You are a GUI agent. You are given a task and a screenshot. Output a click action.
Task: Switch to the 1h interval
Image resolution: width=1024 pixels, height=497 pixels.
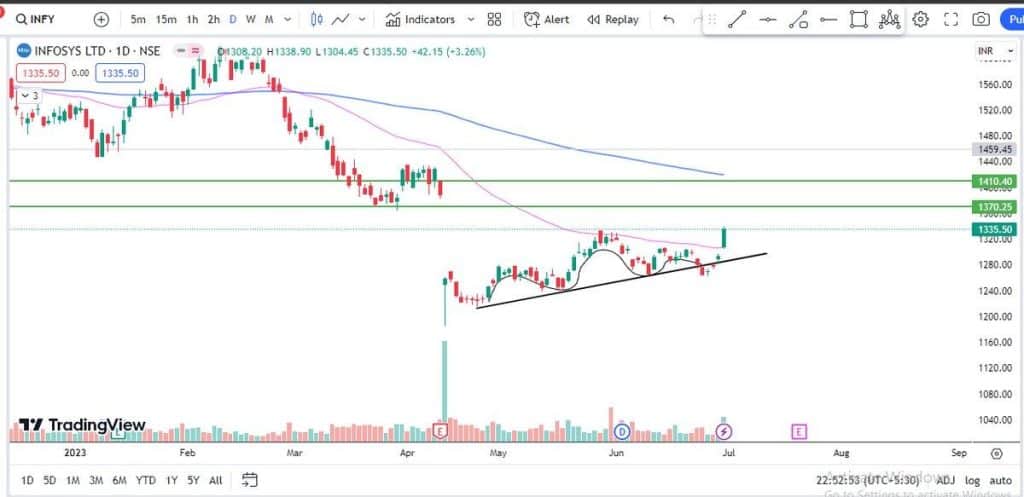tap(192, 20)
